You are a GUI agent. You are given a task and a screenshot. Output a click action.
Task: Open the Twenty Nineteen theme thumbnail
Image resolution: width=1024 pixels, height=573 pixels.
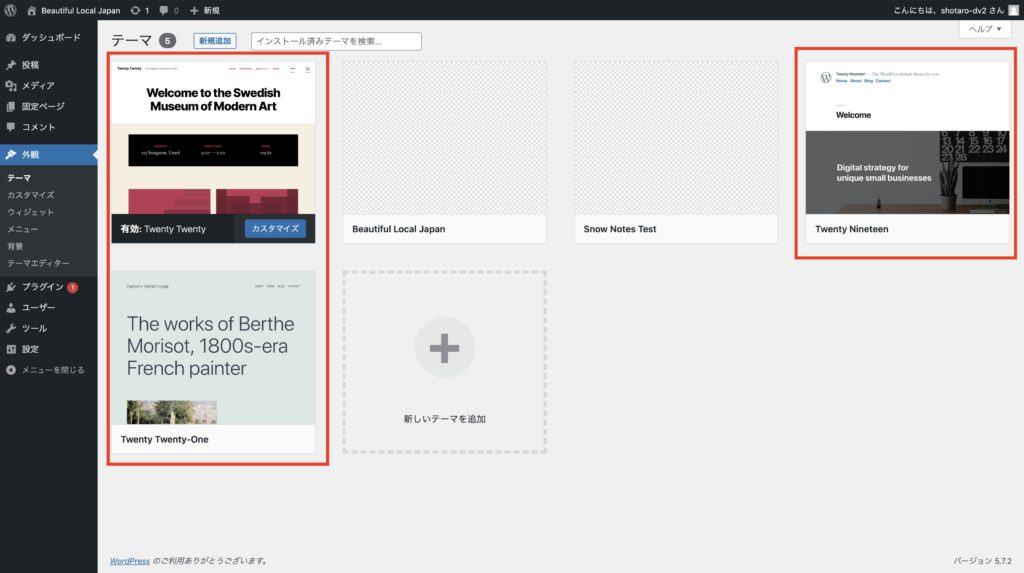pos(907,138)
